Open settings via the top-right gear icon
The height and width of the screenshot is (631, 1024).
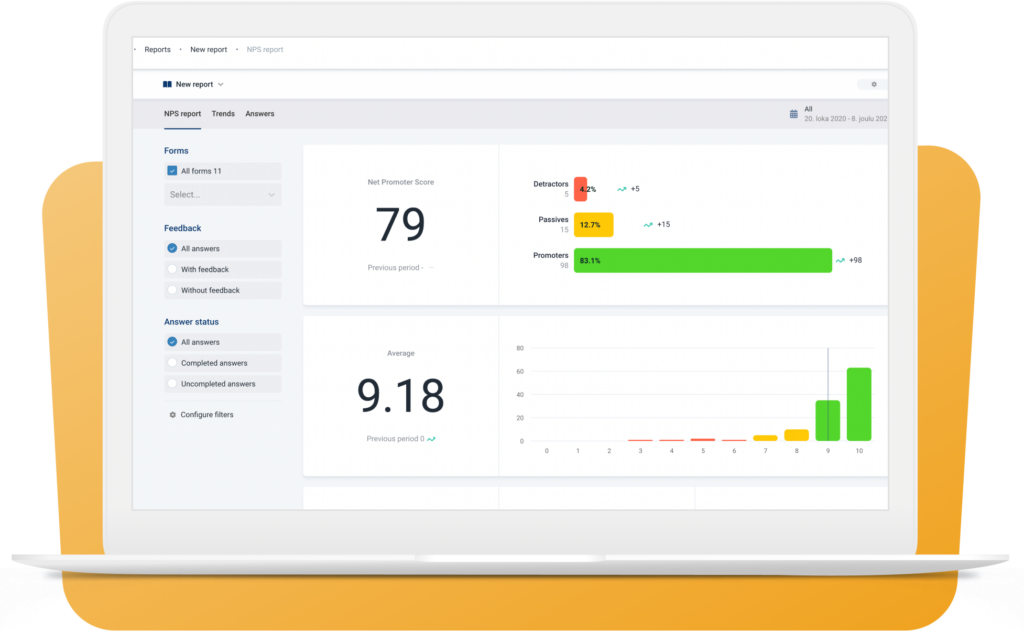click(873, 85)
